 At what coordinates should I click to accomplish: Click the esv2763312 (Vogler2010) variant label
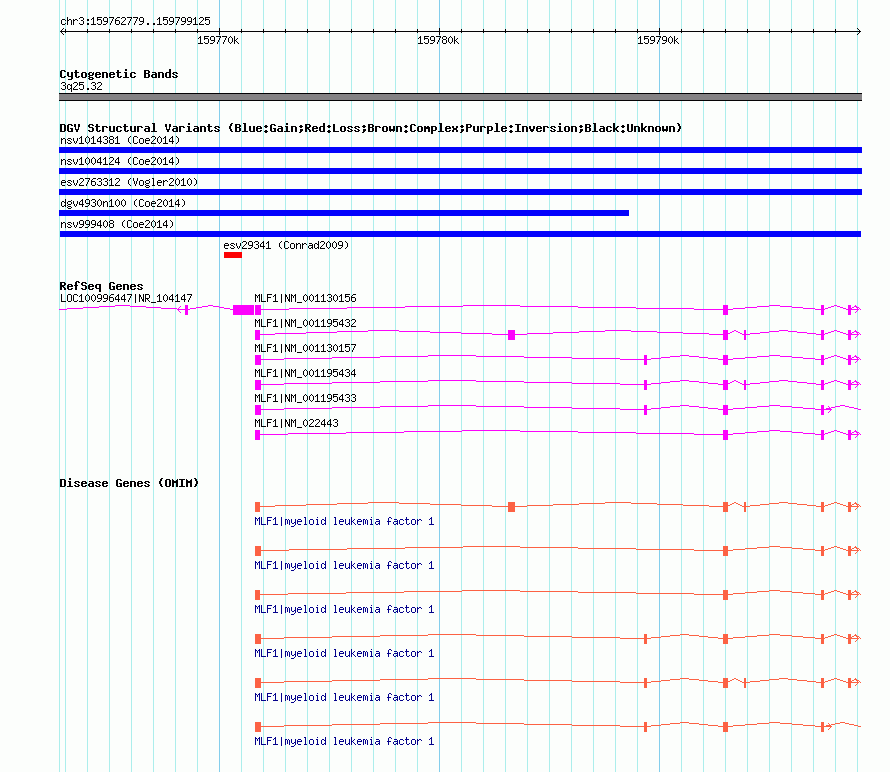click(129, 182)
